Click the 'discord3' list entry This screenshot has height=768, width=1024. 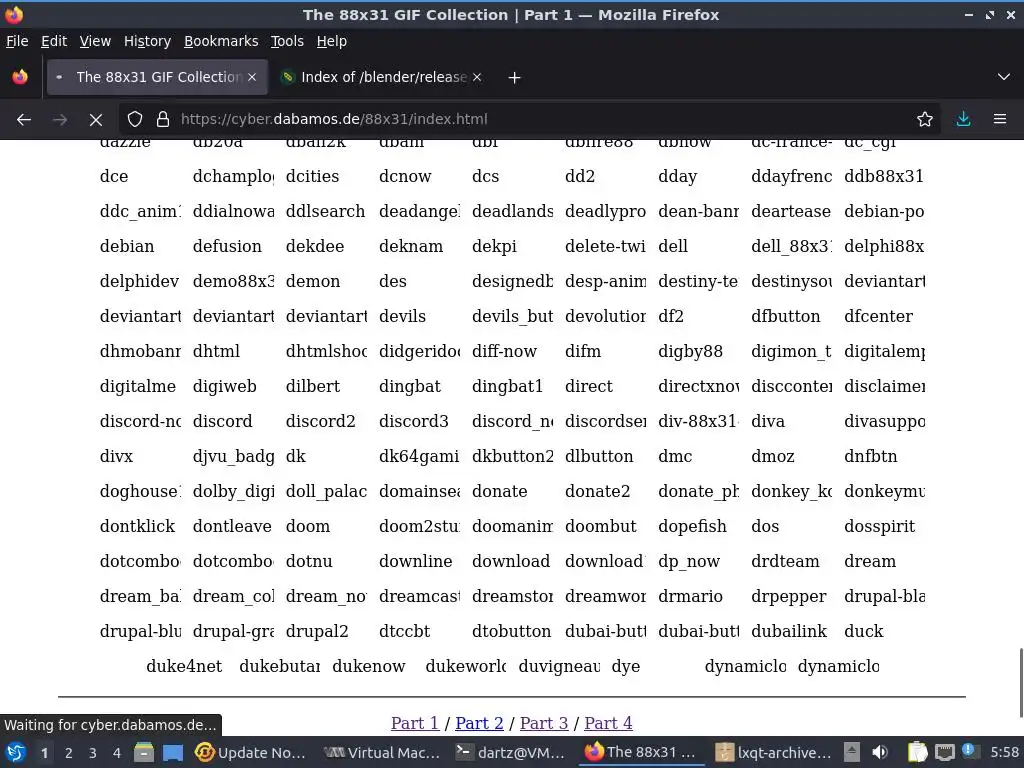click(413, 421)
